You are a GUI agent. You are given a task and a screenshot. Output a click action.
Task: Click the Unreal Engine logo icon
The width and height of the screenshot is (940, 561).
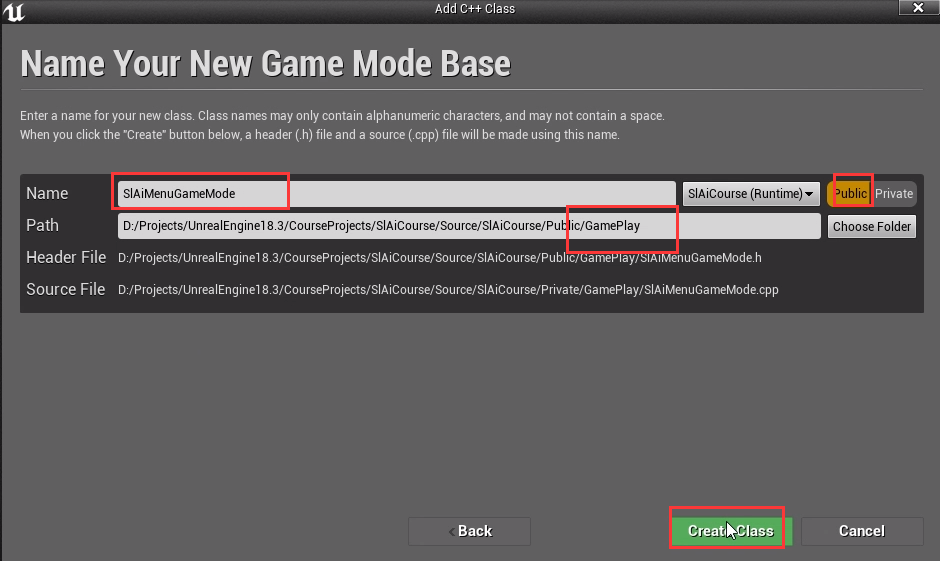click(14, 11)
